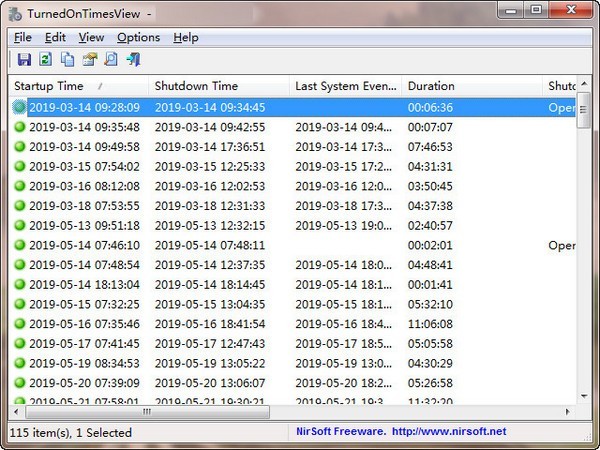Screen dimensions: 600x450
Task: Open the File menu
Action: click(x=23, y=37)
